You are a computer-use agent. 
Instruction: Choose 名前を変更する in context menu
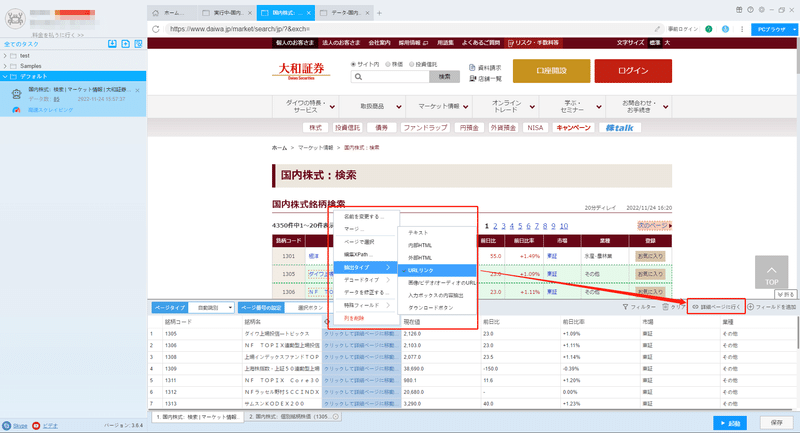click(366, 217)
